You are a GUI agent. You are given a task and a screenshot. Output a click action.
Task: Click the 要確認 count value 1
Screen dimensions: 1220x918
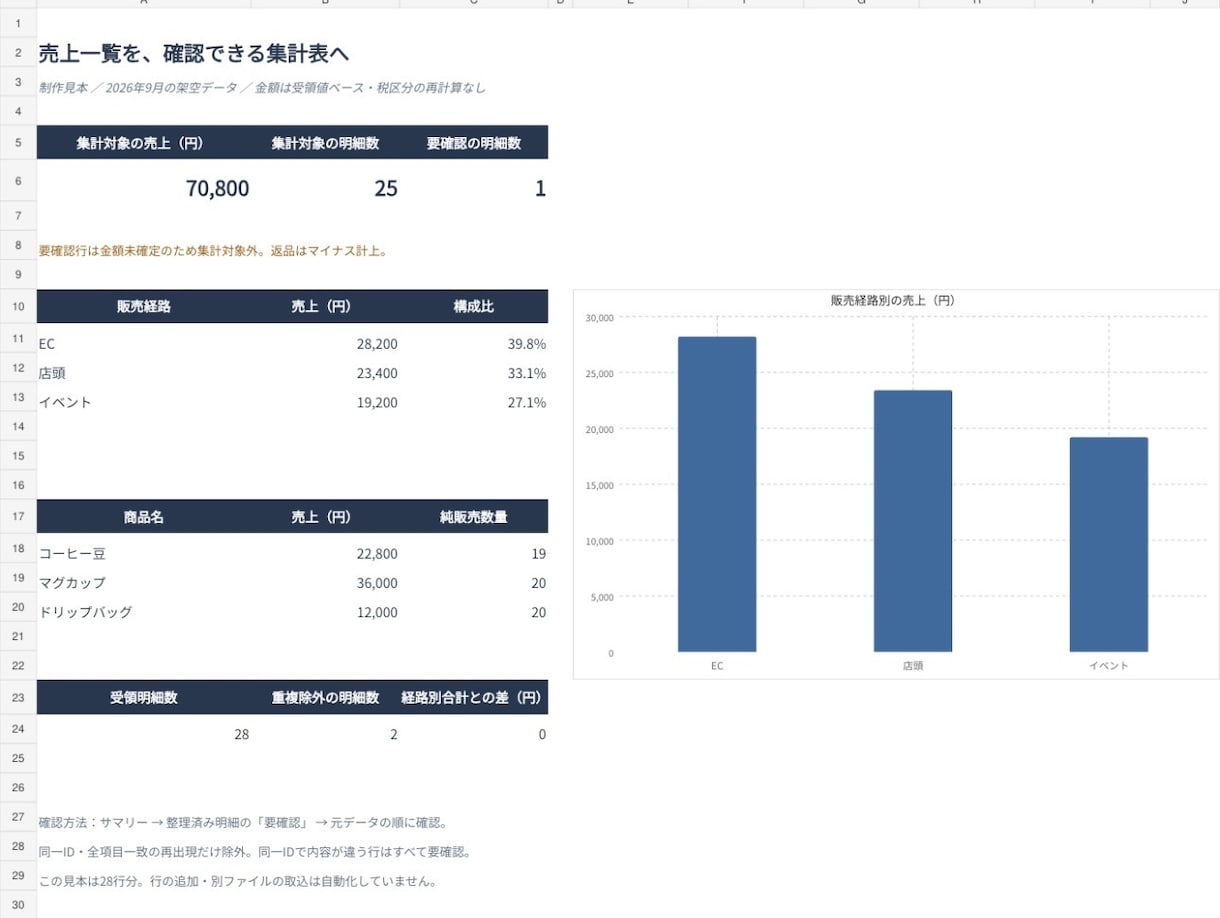tap(540, 188)
